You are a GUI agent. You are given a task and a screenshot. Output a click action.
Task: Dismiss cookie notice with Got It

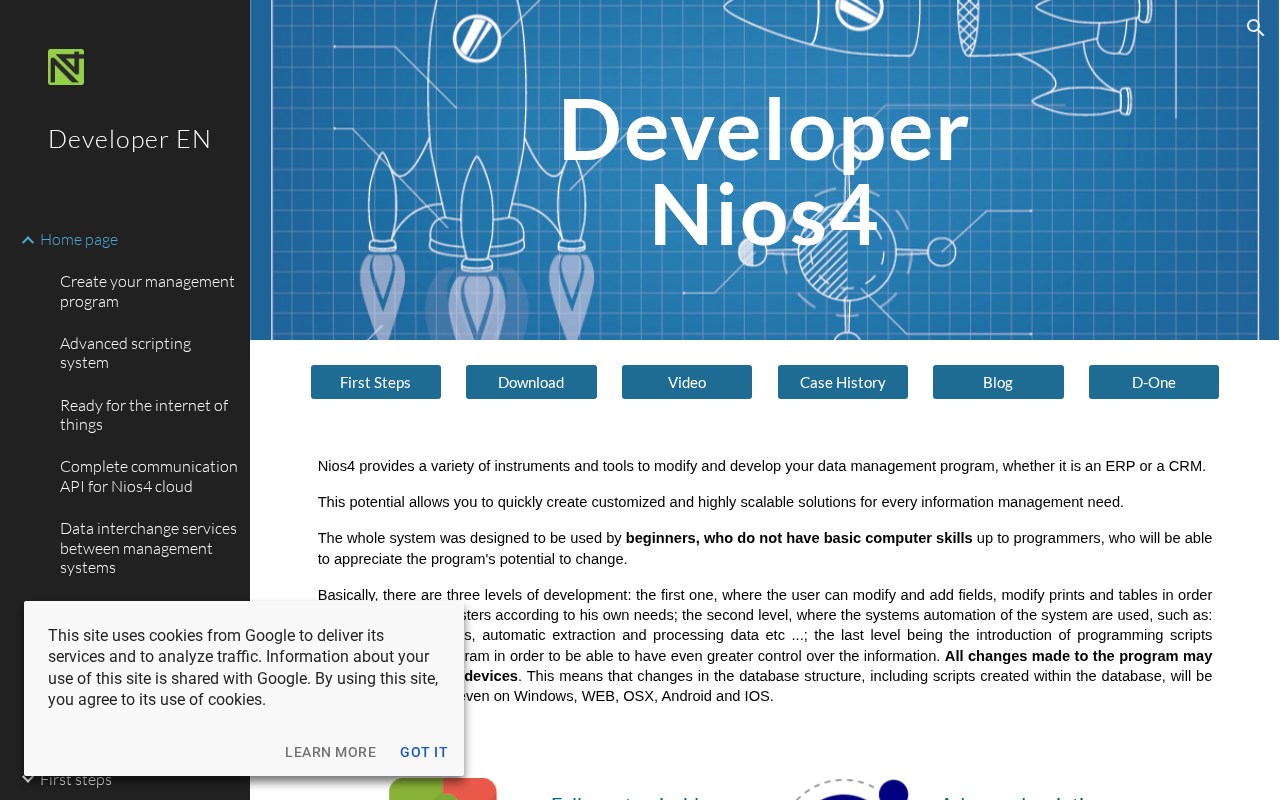point(424,752)
